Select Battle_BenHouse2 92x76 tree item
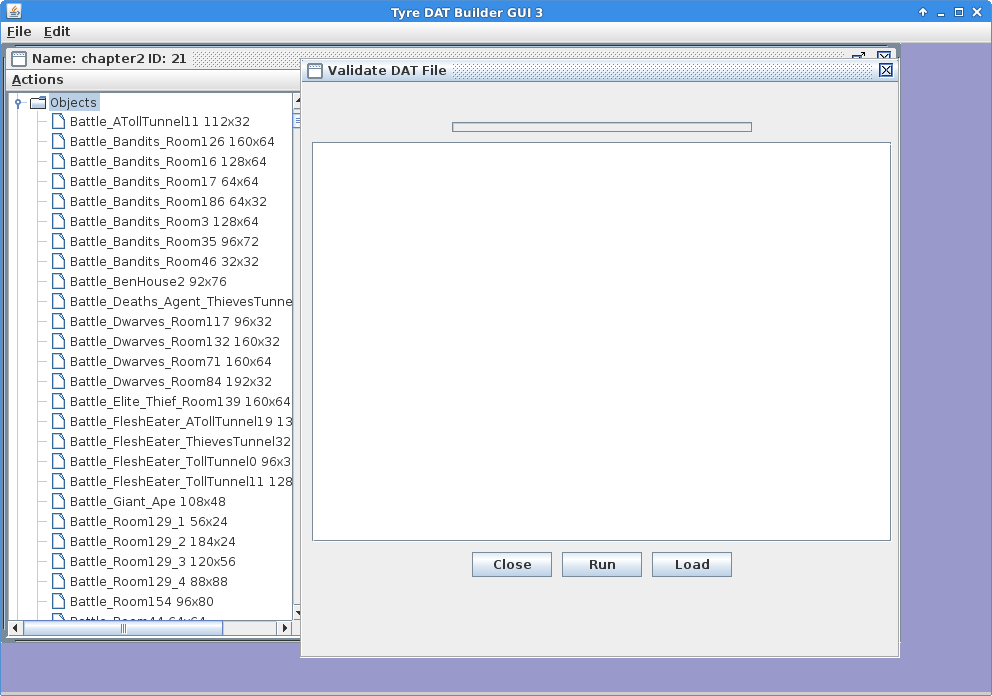 point(148,282)
